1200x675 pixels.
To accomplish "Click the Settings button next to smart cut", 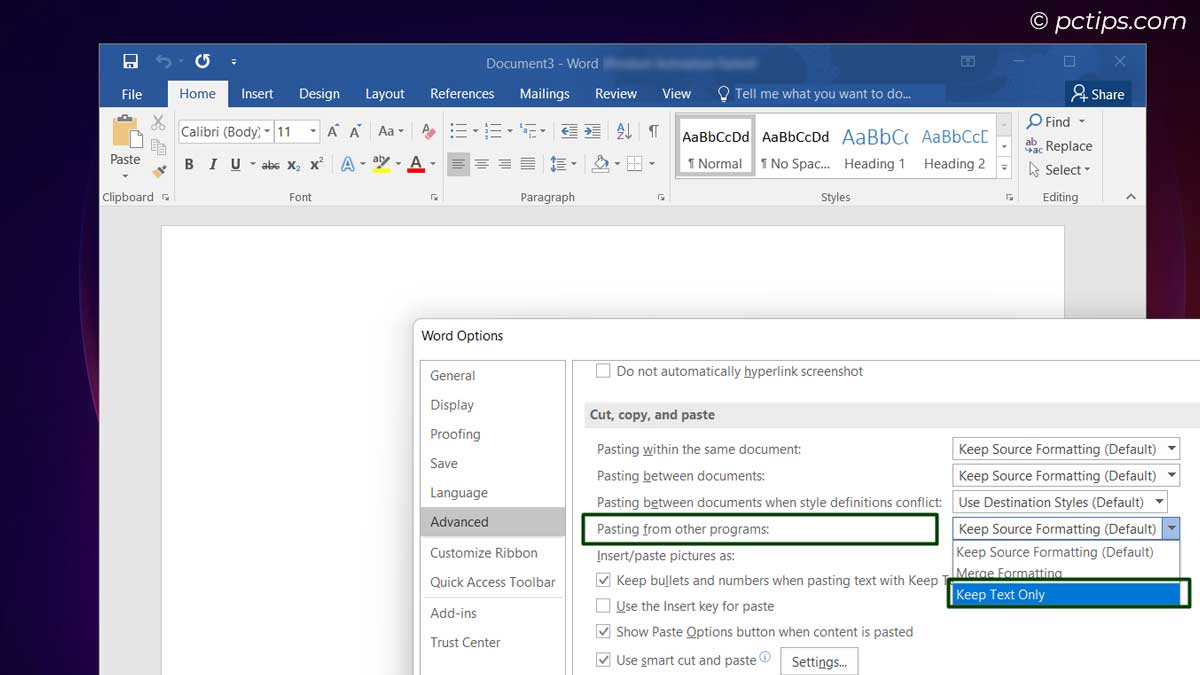I will point(819,660).
